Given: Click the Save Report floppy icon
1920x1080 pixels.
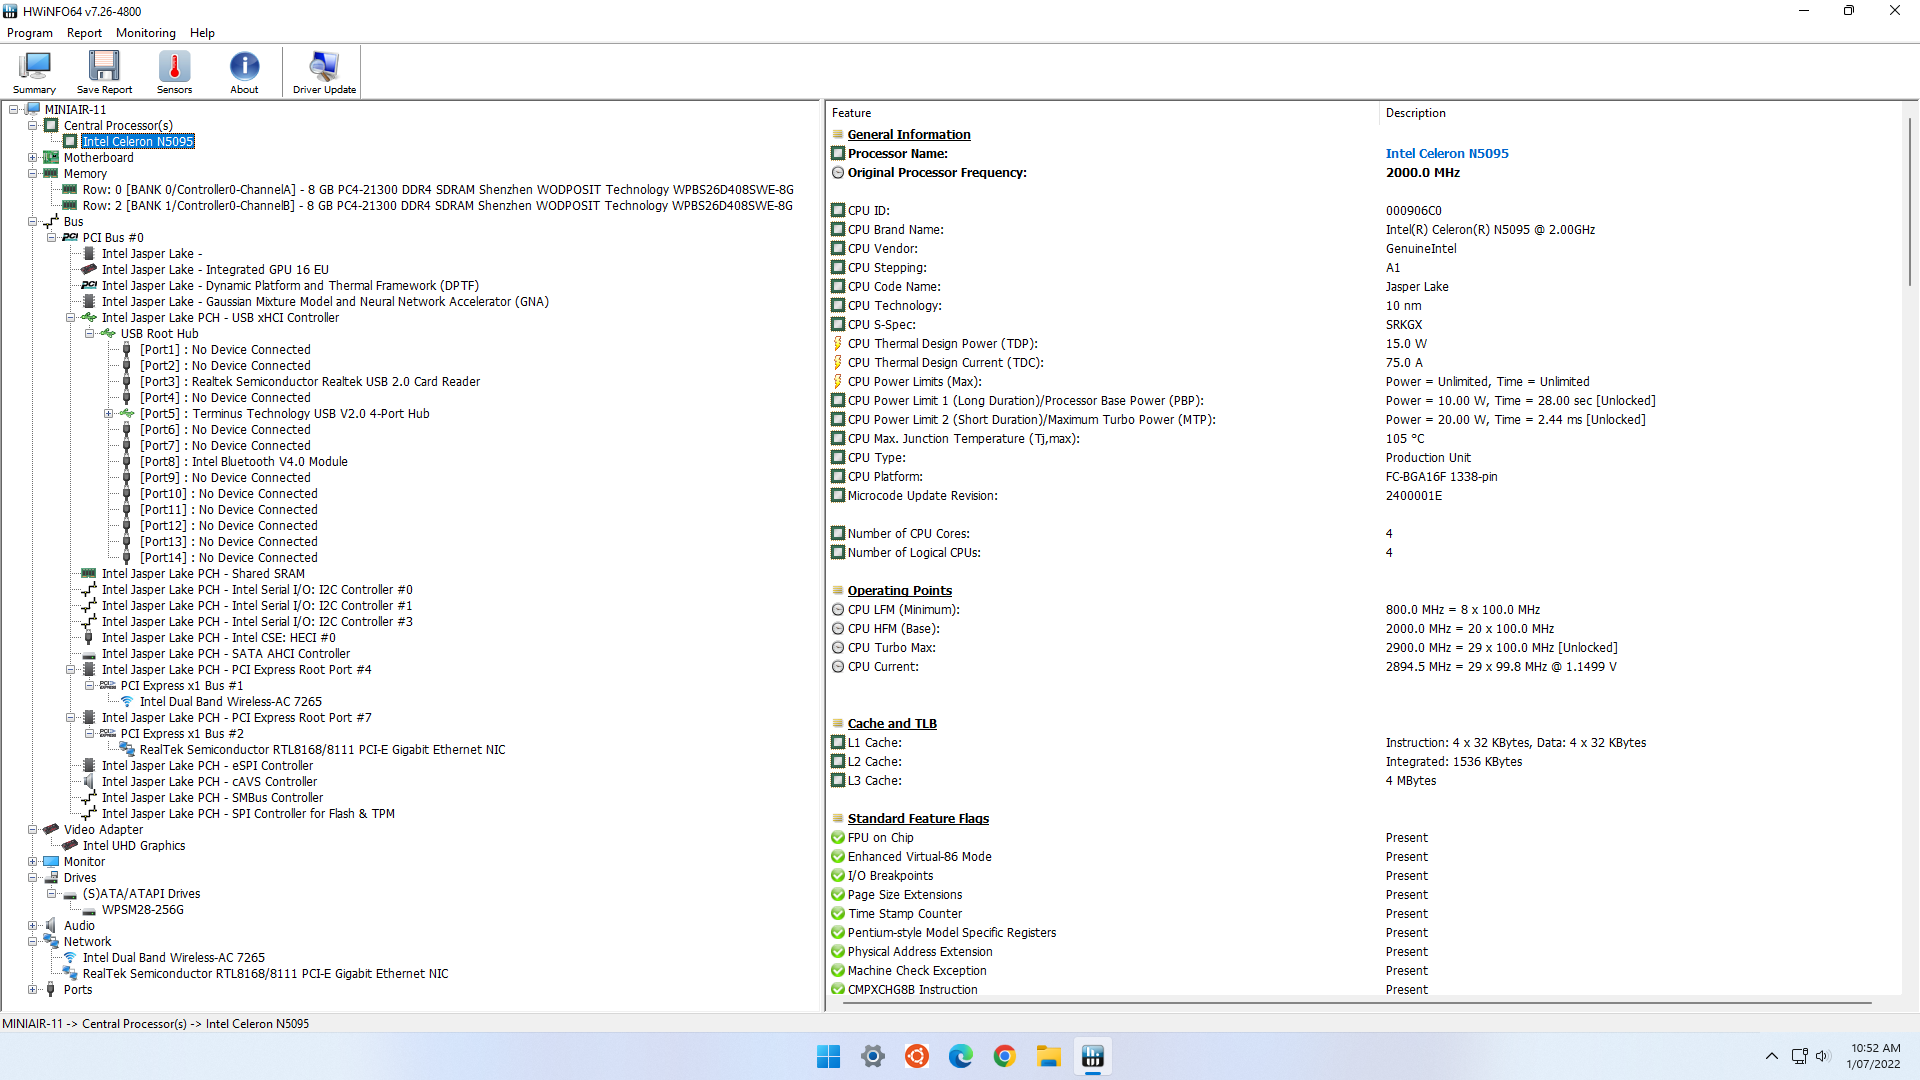Looking at the screenshot, I should tap(104, 72).
